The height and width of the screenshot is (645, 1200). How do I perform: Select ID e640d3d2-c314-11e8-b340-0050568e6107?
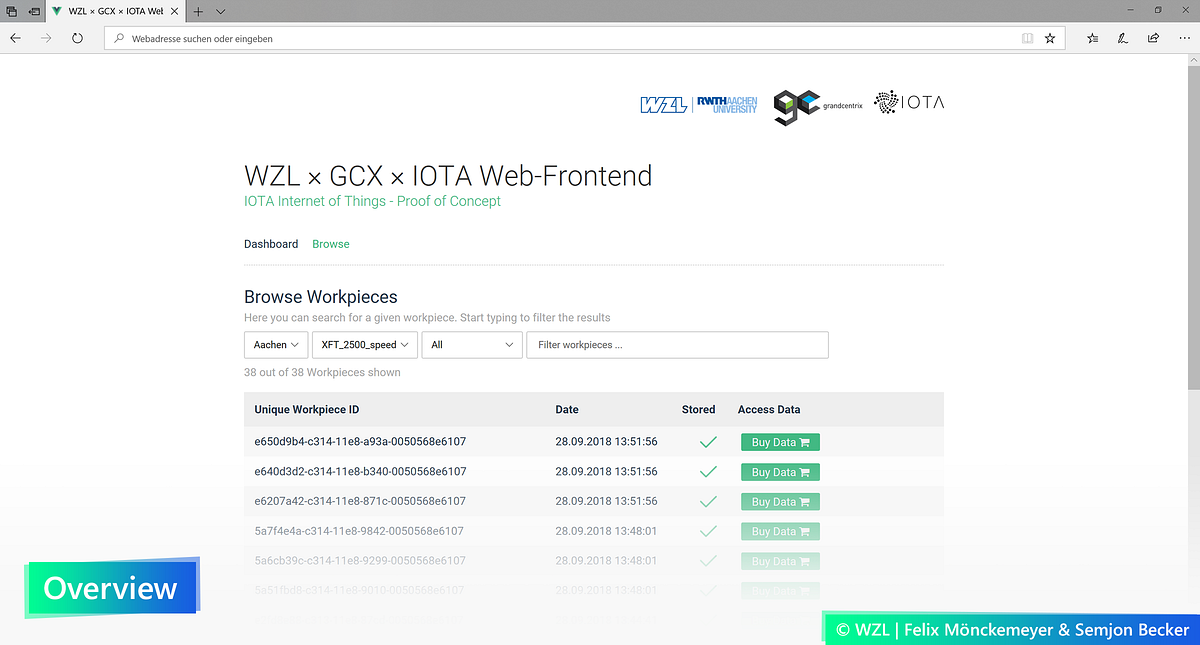coord(360,471)
